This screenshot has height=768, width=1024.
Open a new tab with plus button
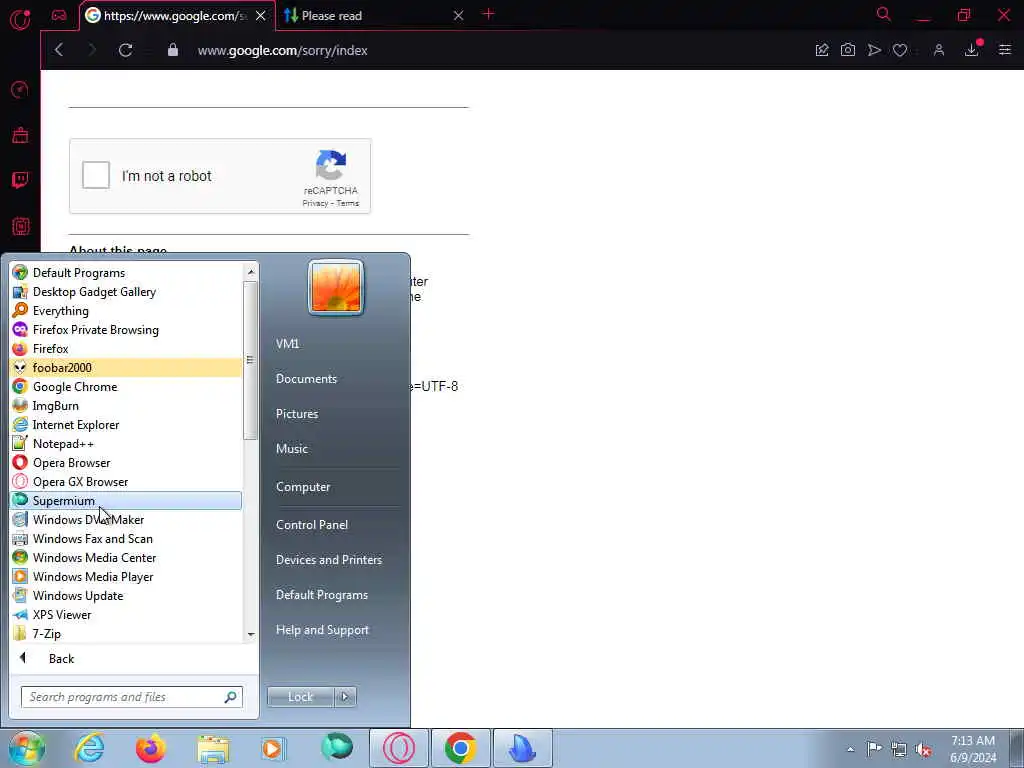488,14
